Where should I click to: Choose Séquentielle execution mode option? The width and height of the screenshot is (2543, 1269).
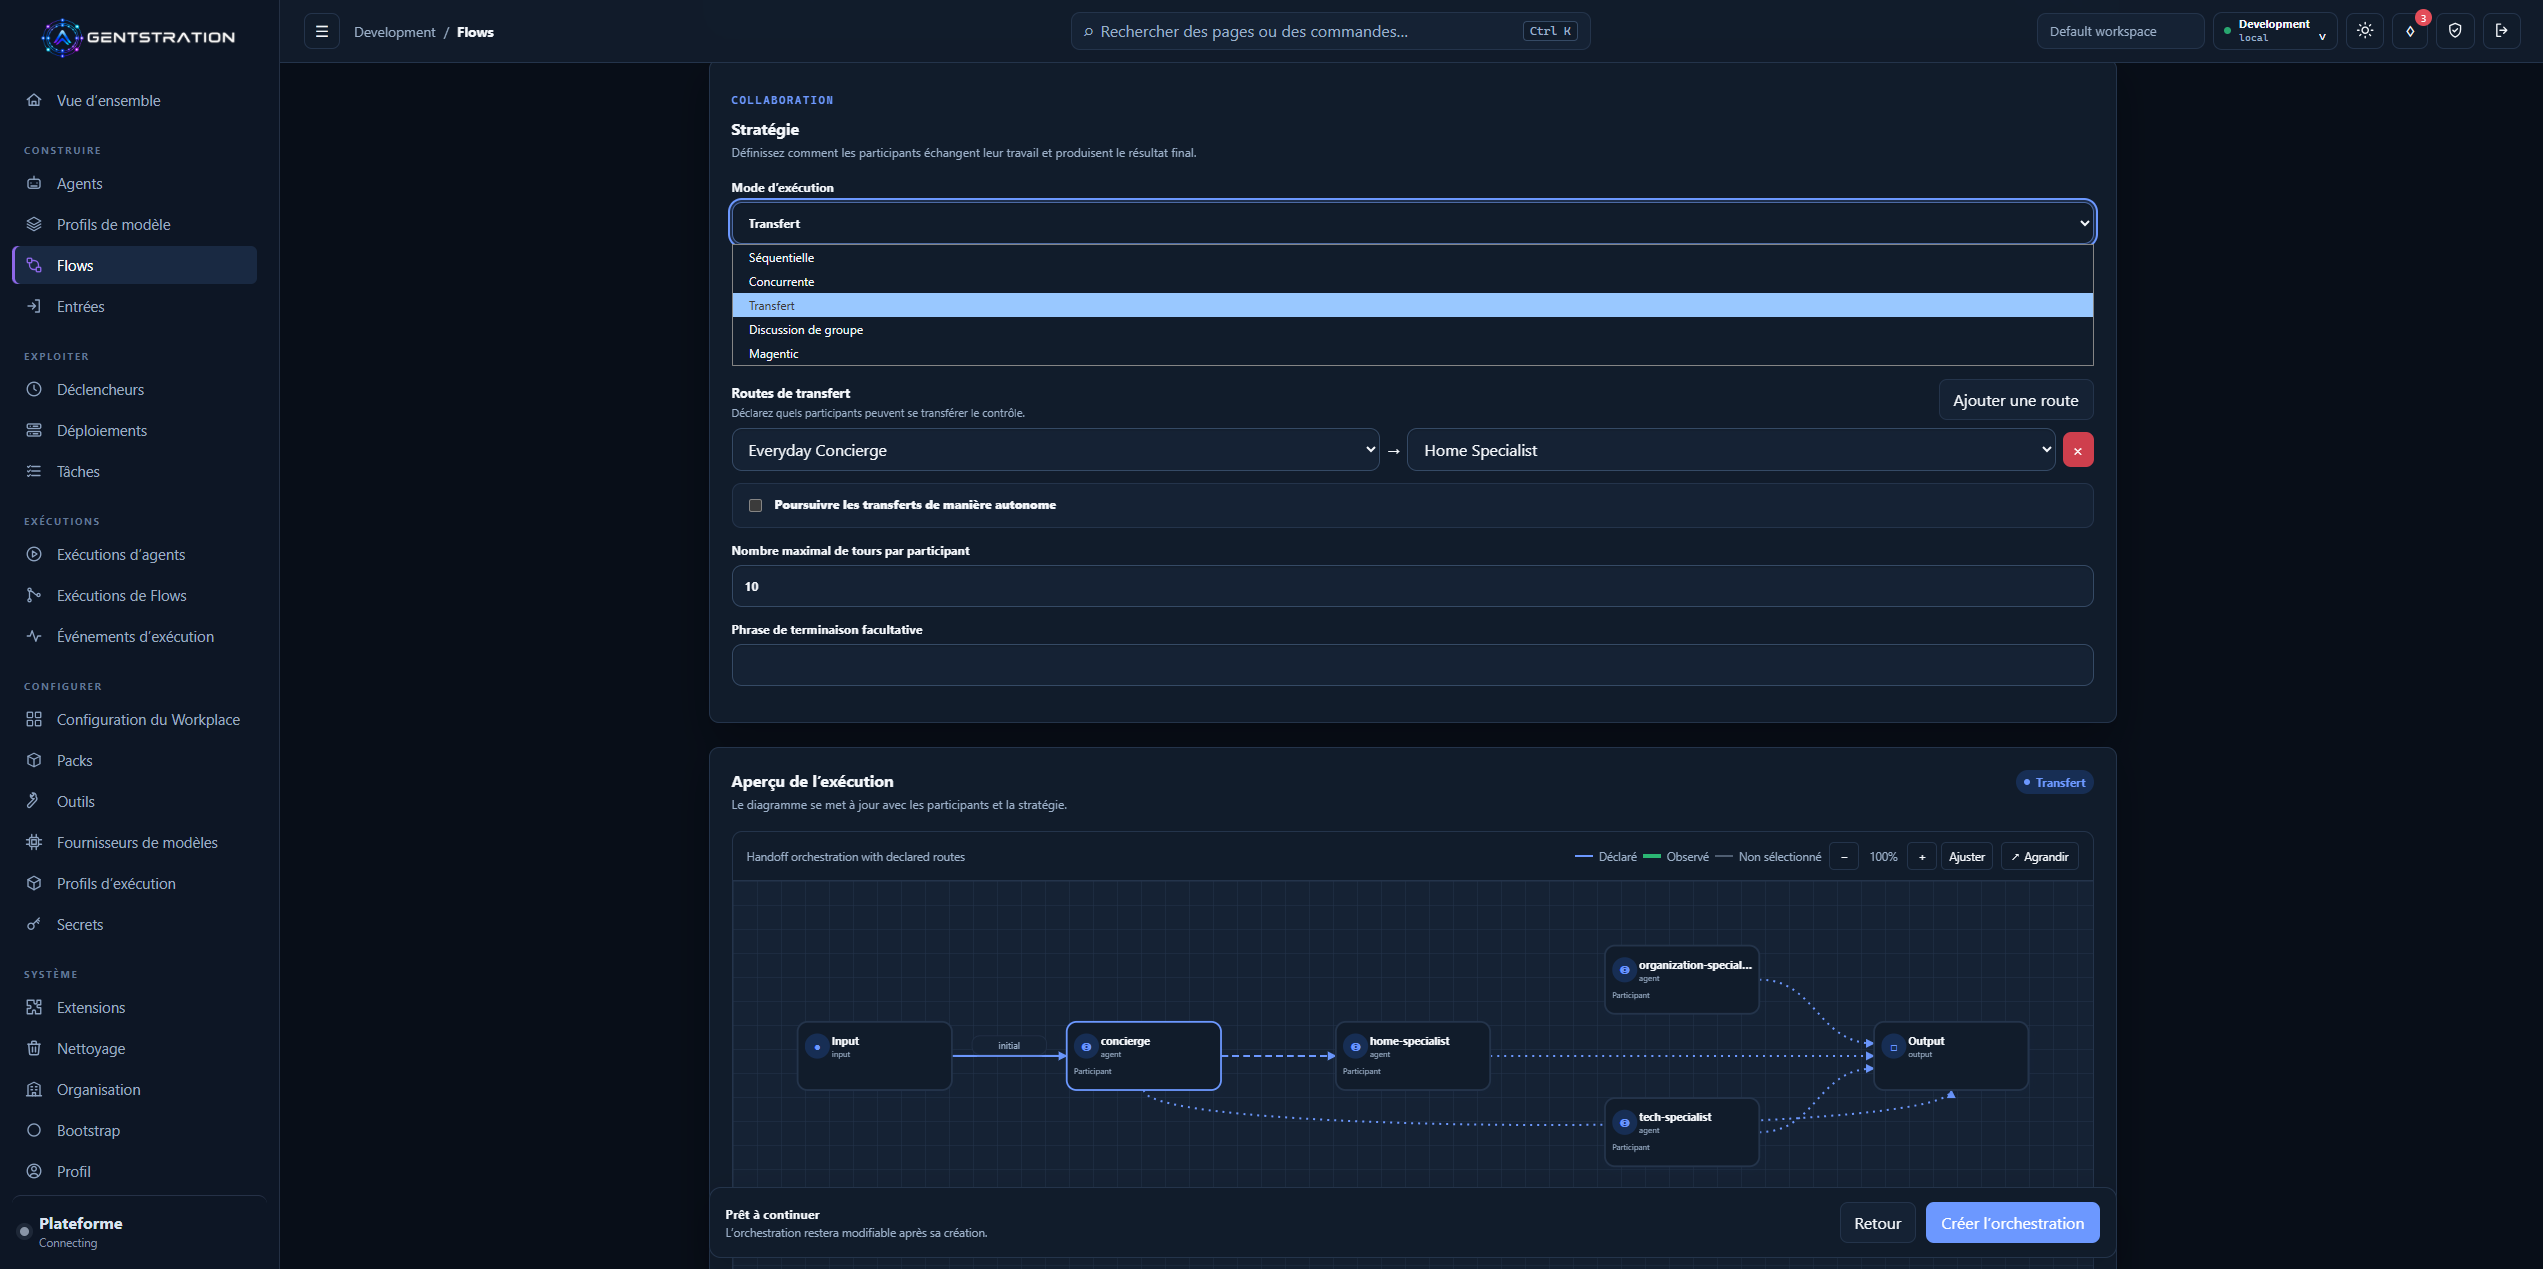[1412, 257]
